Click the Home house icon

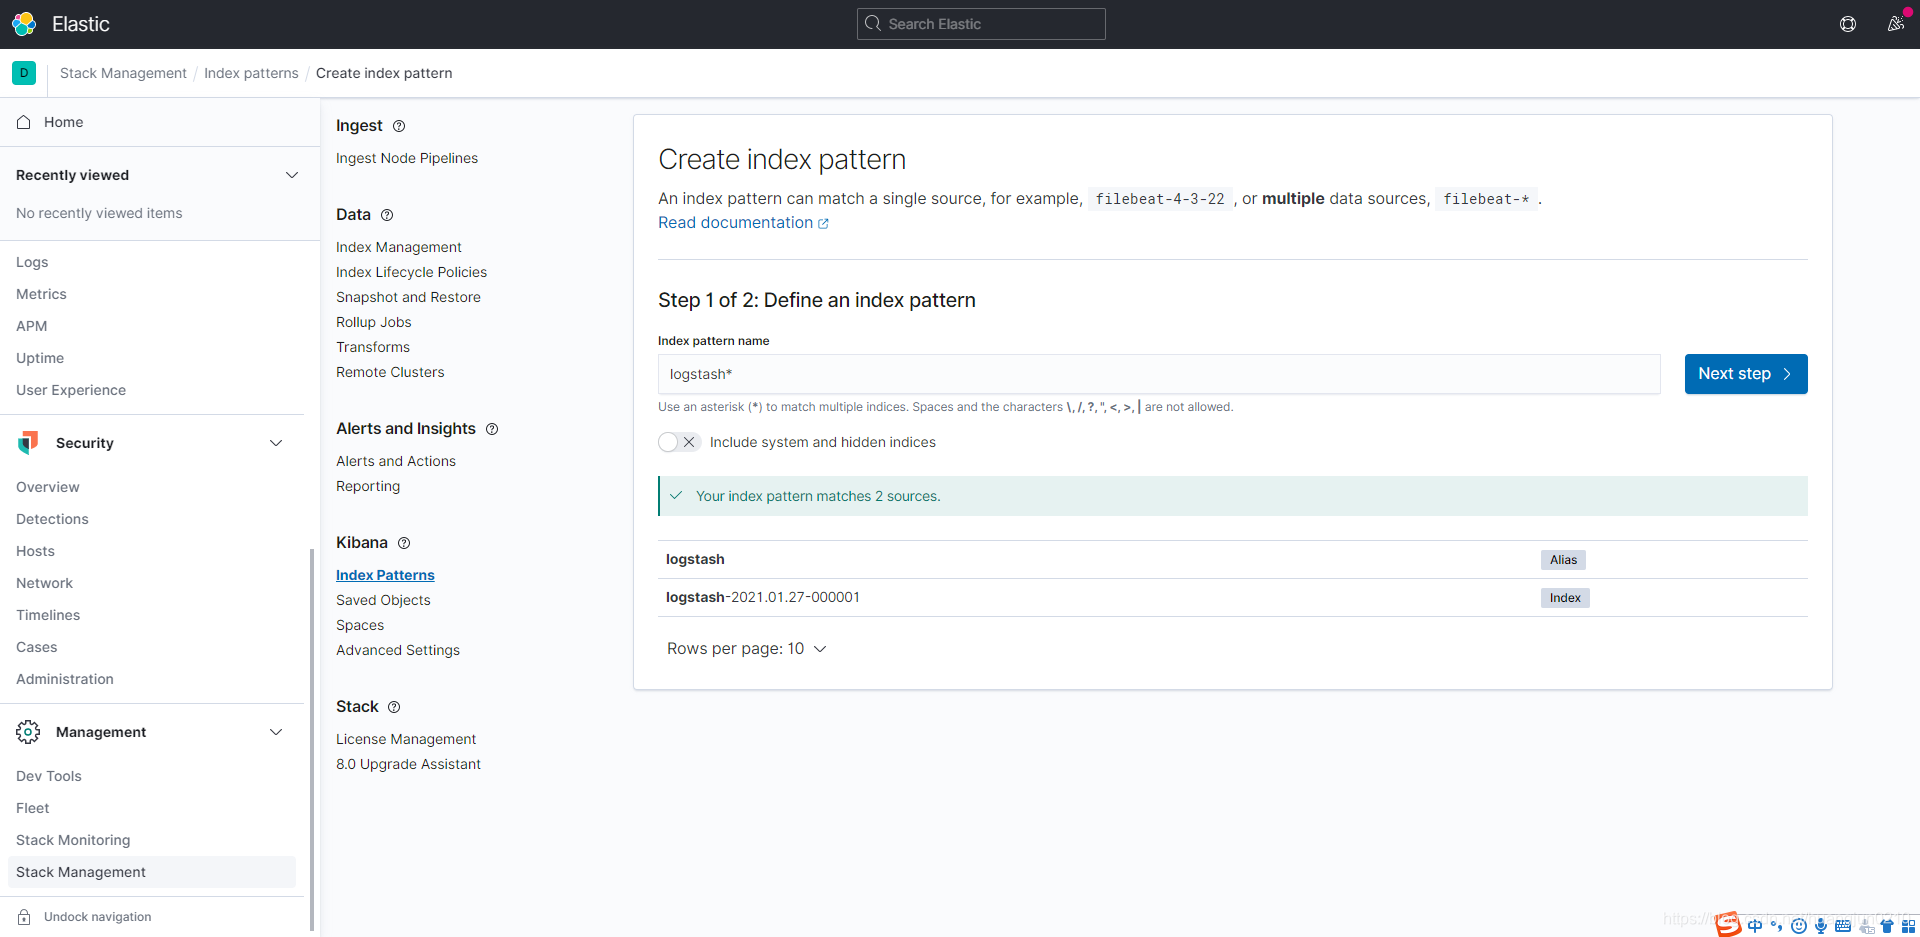[x=24, y=122]
